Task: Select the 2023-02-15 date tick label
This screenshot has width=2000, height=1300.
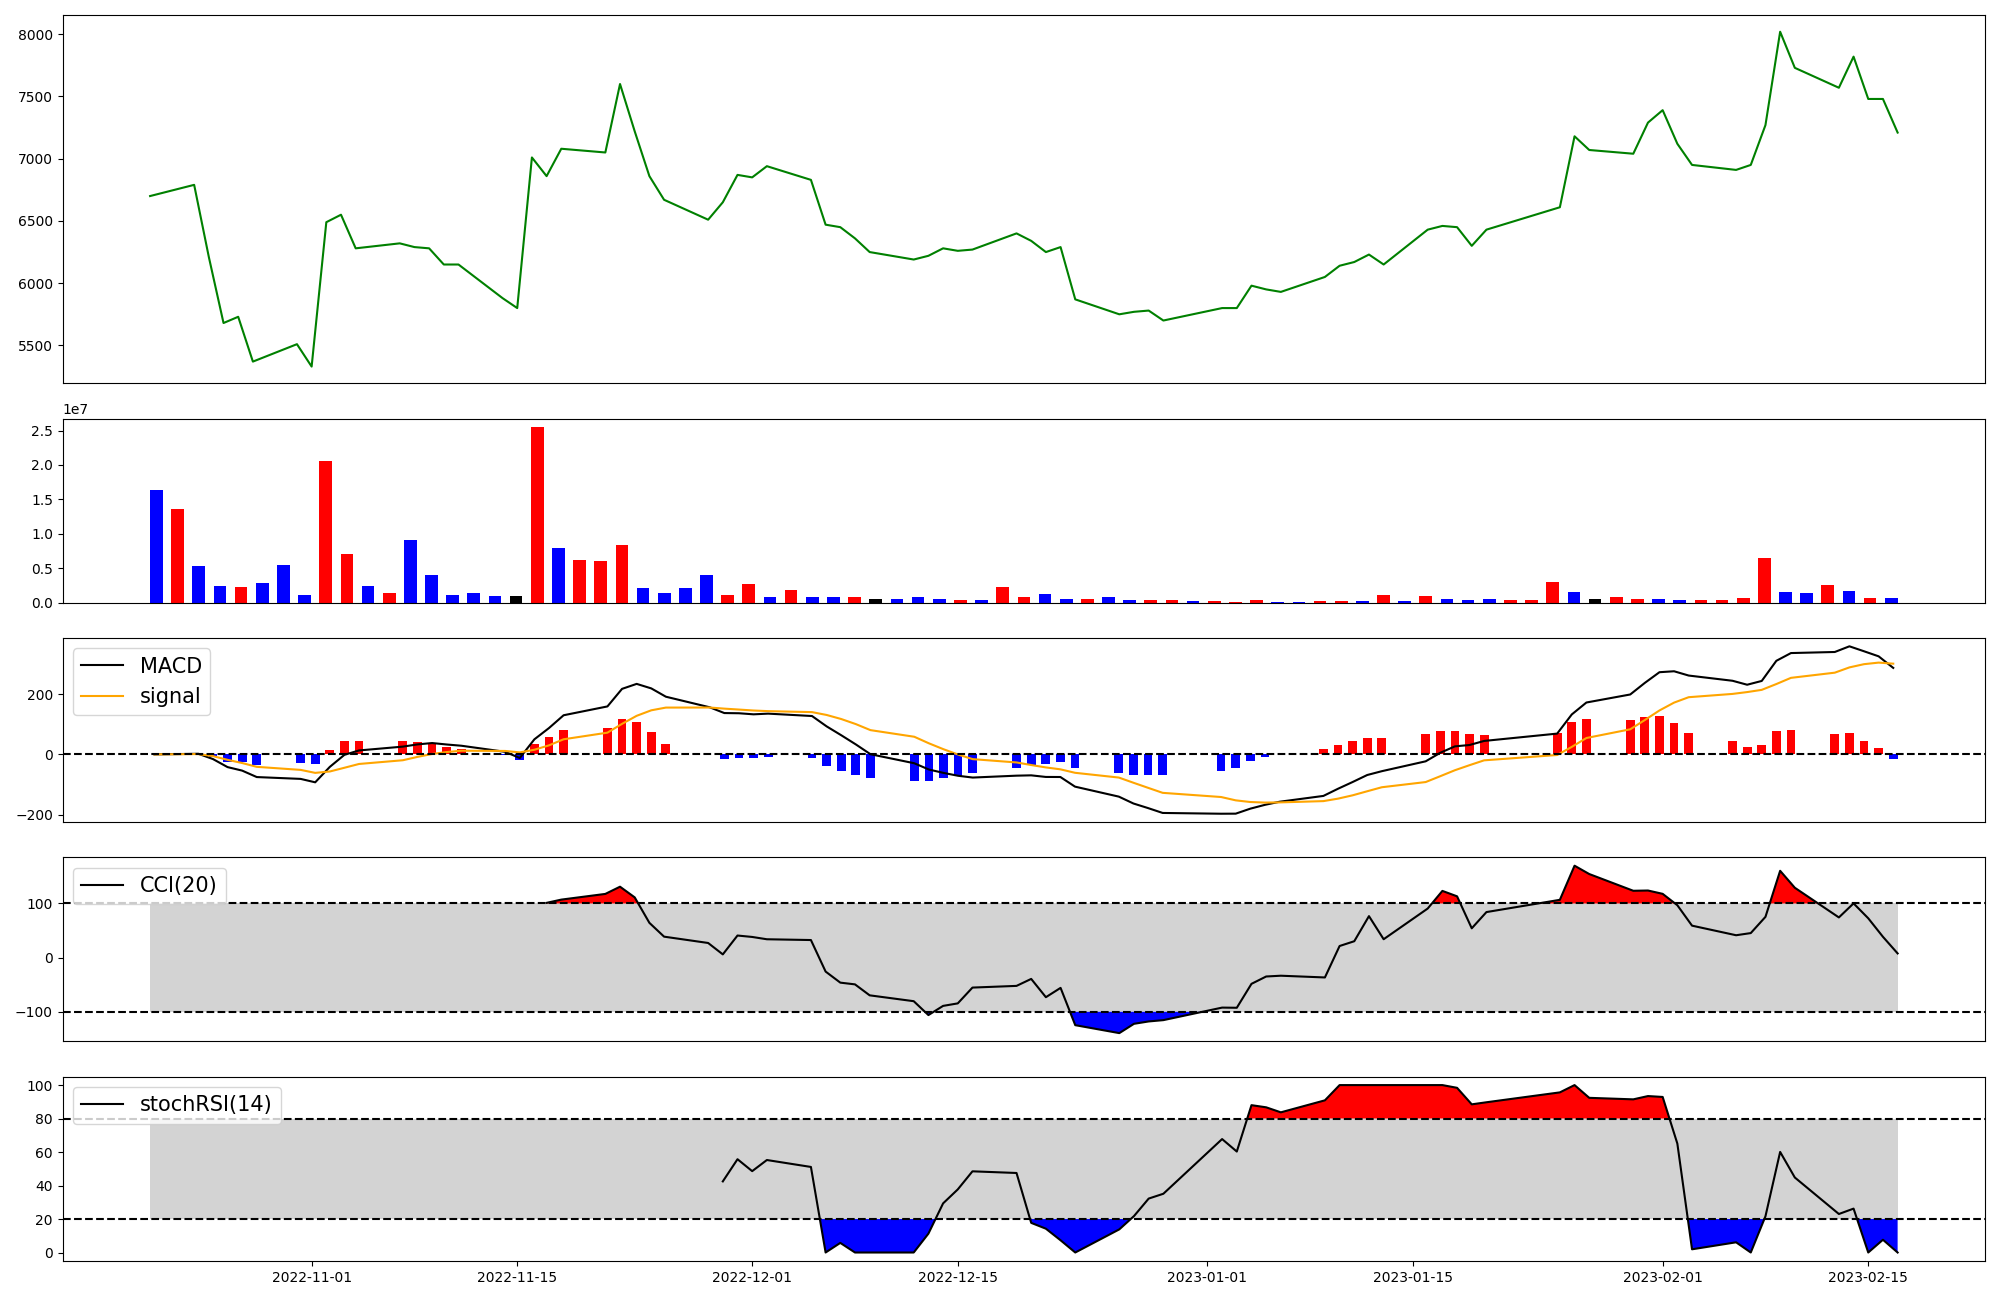Action: coord(1868,1277)
